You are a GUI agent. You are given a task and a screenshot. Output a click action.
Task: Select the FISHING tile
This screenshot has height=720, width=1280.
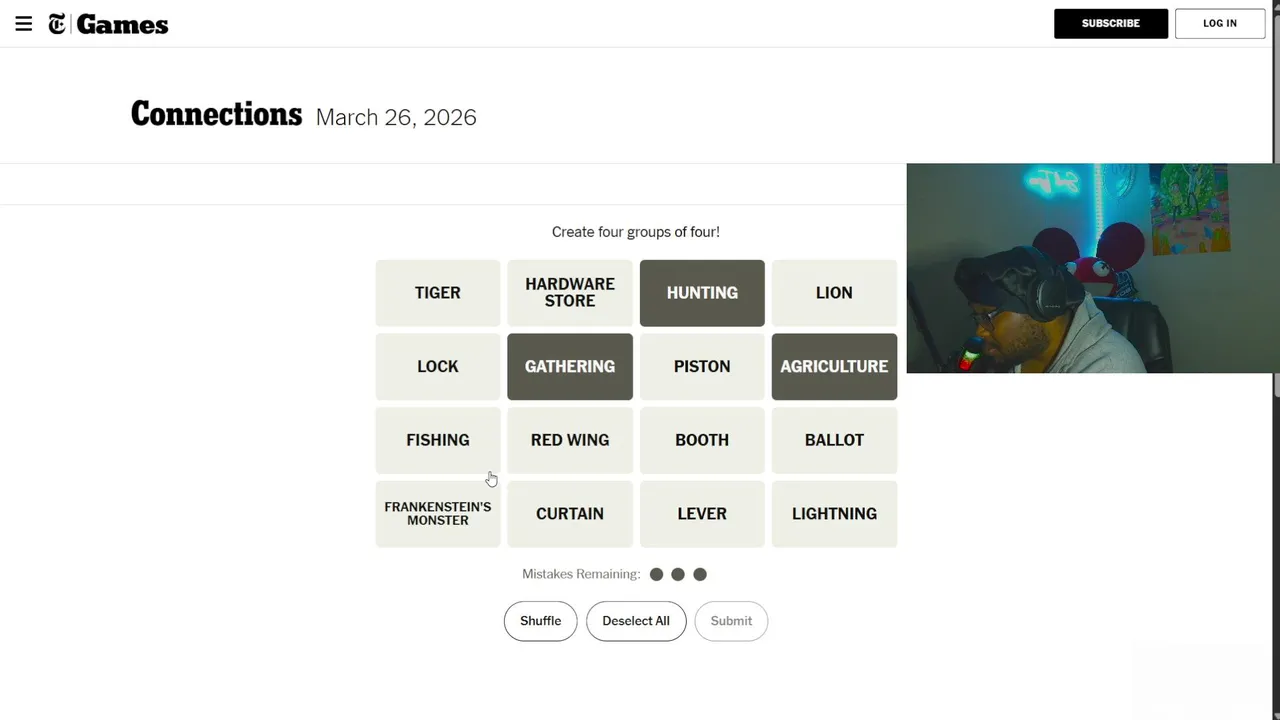[438, 440]
